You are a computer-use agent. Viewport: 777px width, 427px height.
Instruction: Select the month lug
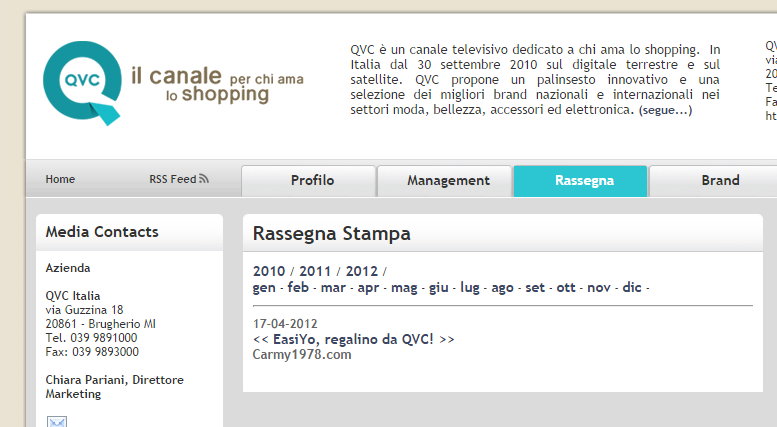(x=470, y=288)
